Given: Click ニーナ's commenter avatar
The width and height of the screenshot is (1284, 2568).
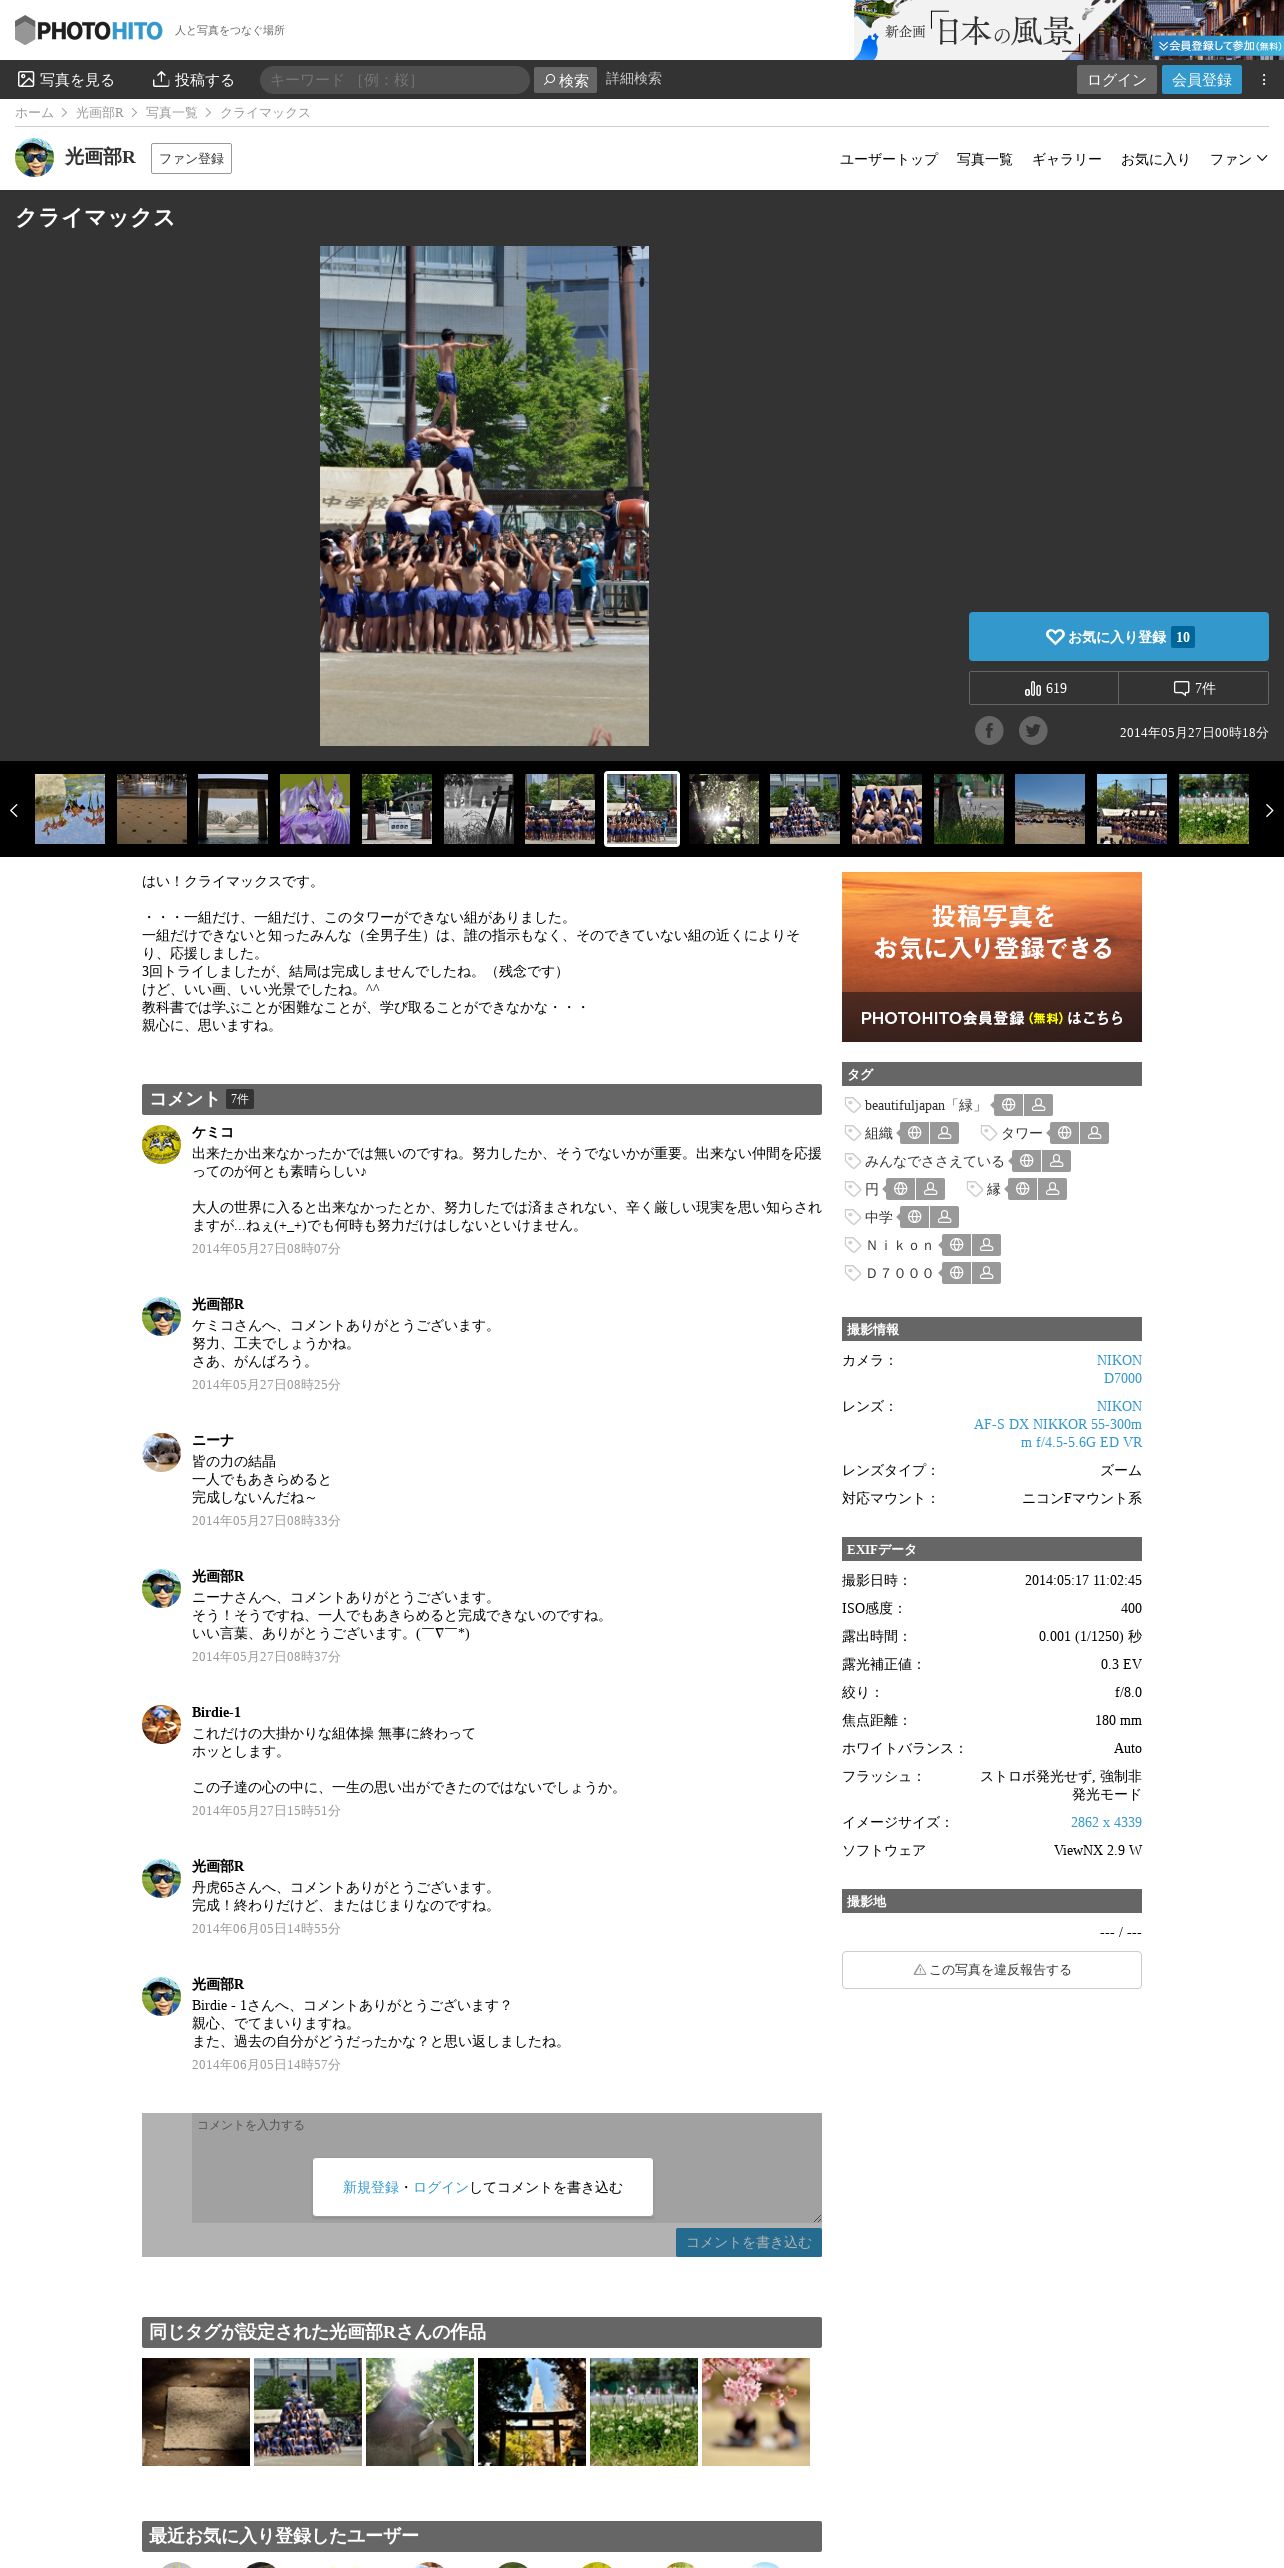Looking at the screenshot, I should click(x=161, y=1453).
